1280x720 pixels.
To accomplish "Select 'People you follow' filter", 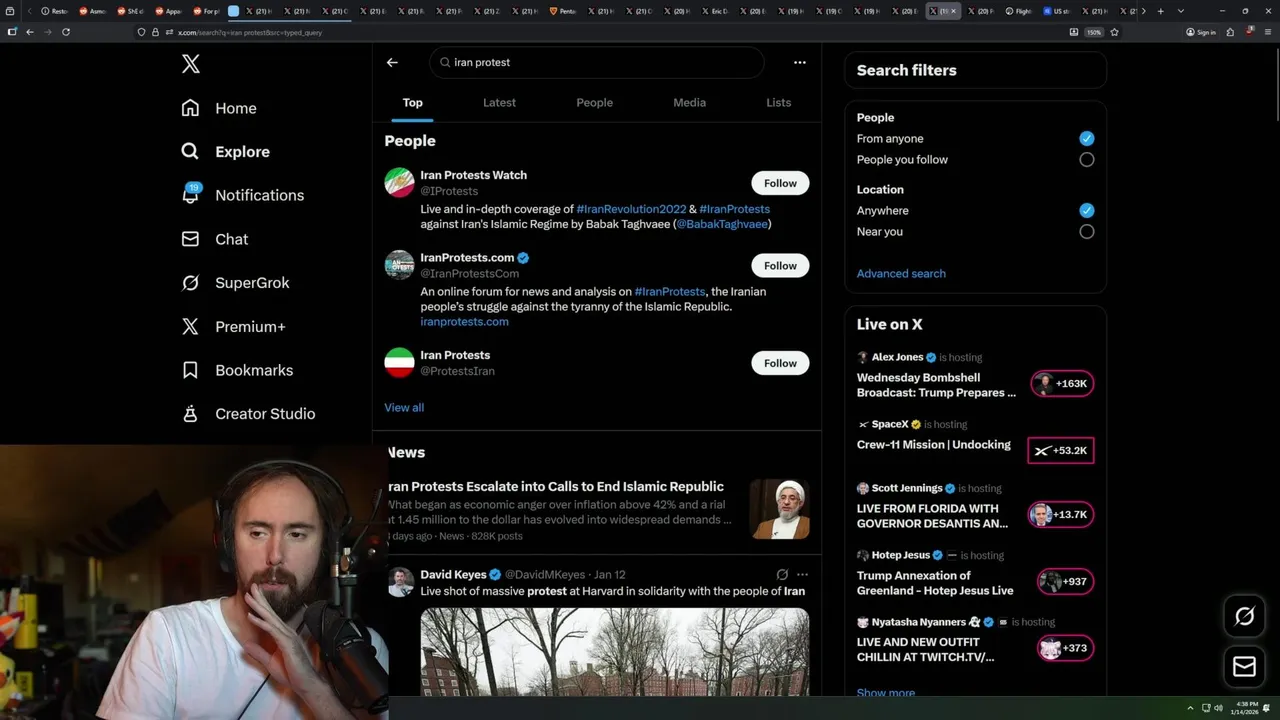I will click(1087, 160).
